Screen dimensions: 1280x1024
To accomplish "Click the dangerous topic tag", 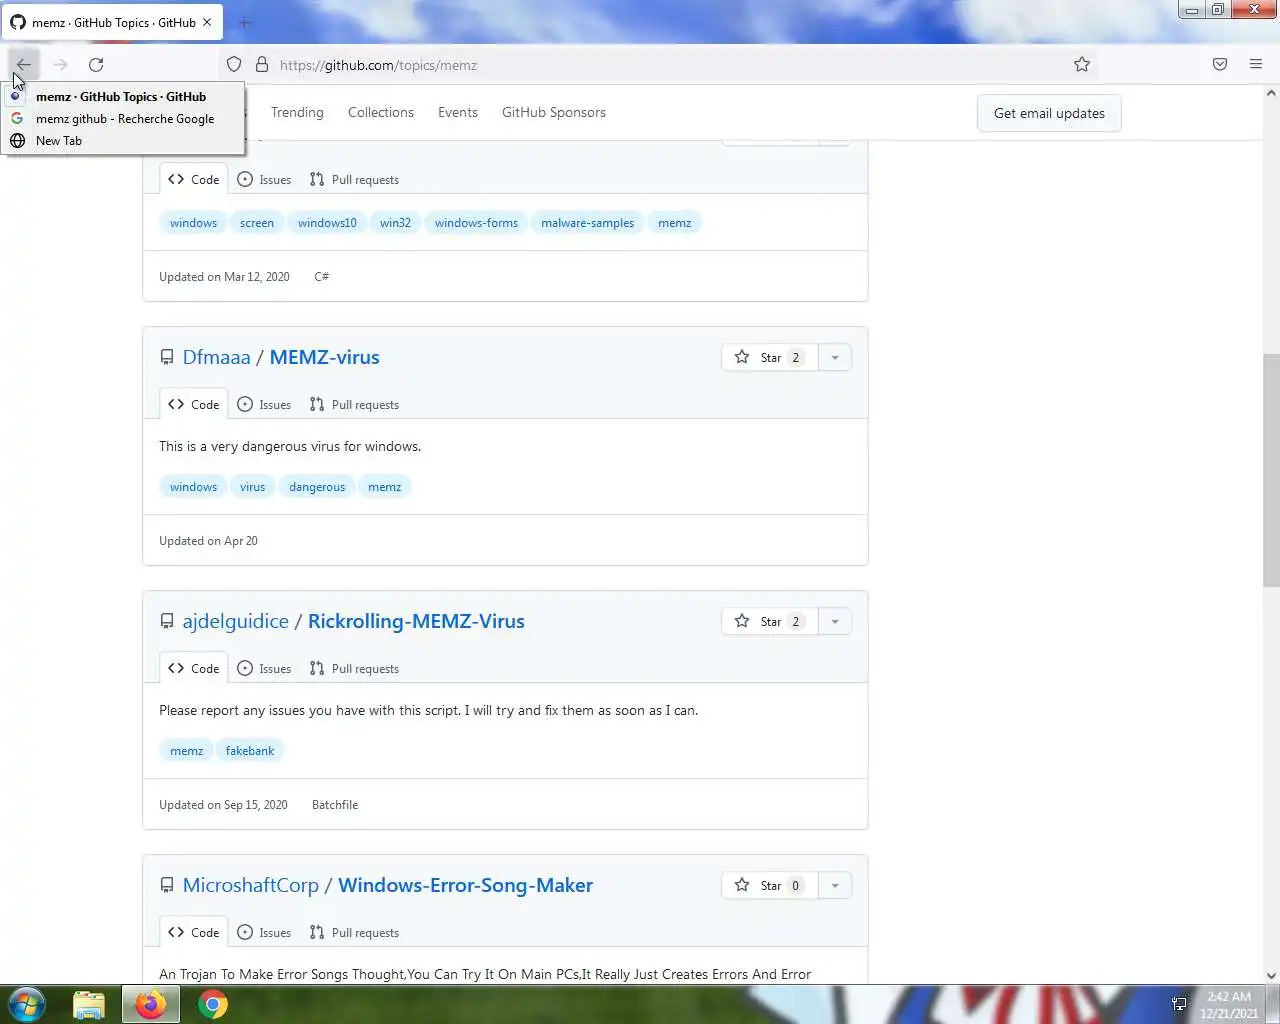I will click(x=317, y=487).
